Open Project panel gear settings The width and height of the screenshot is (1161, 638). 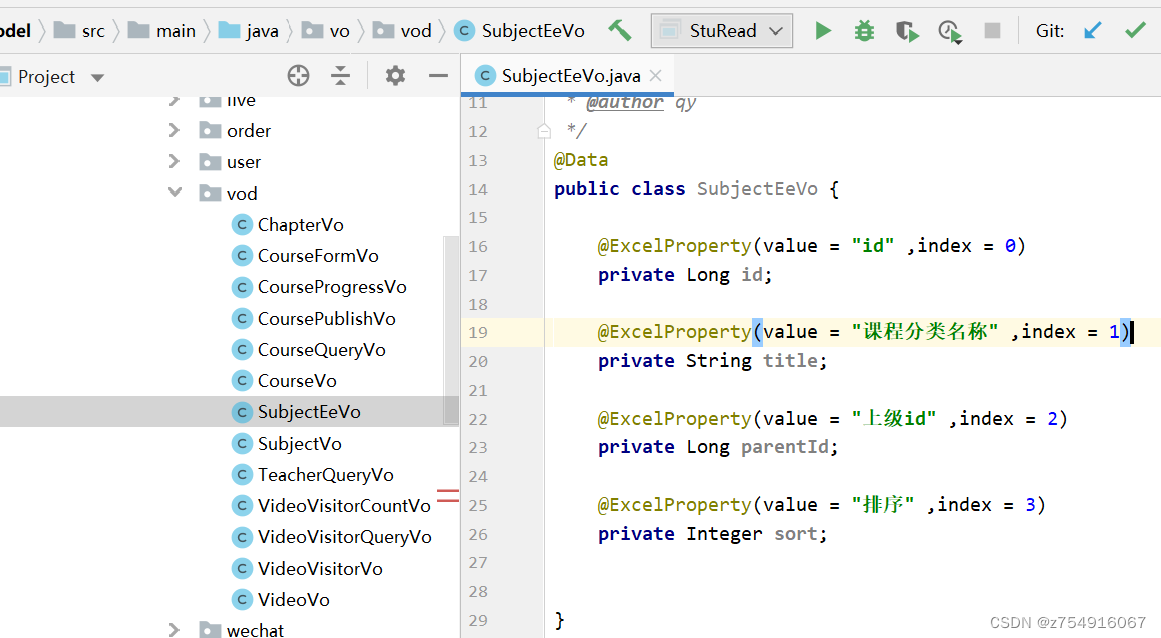395,76
